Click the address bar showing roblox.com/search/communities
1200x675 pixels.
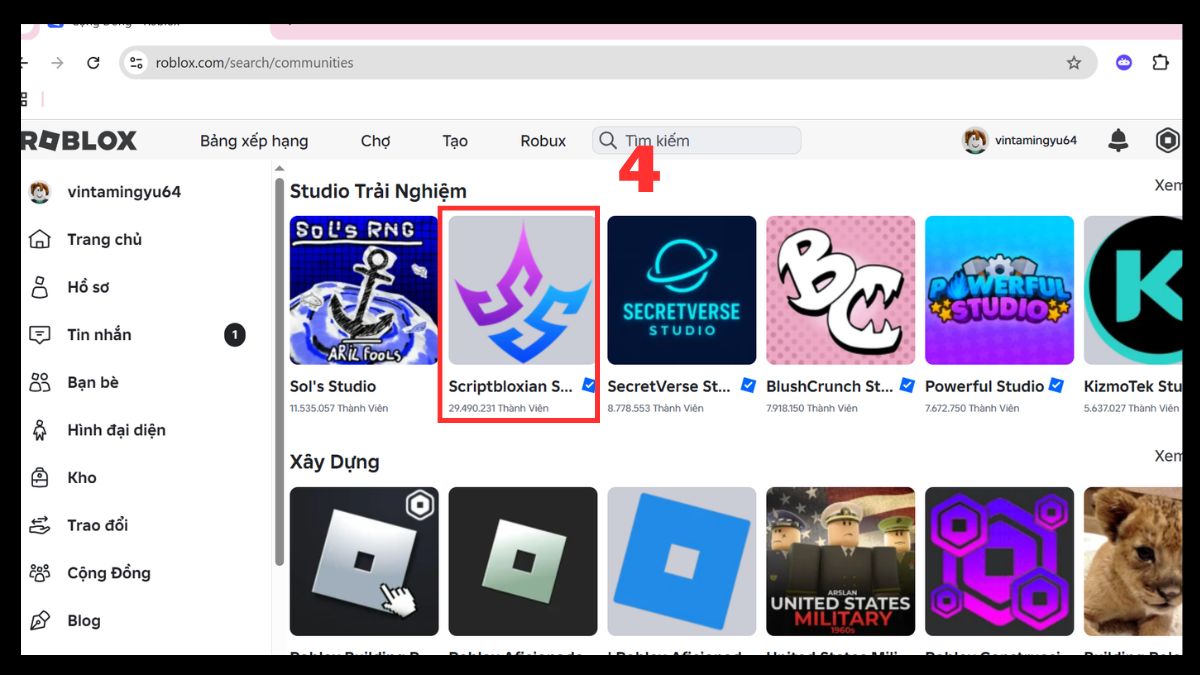(x=608, y=62)
